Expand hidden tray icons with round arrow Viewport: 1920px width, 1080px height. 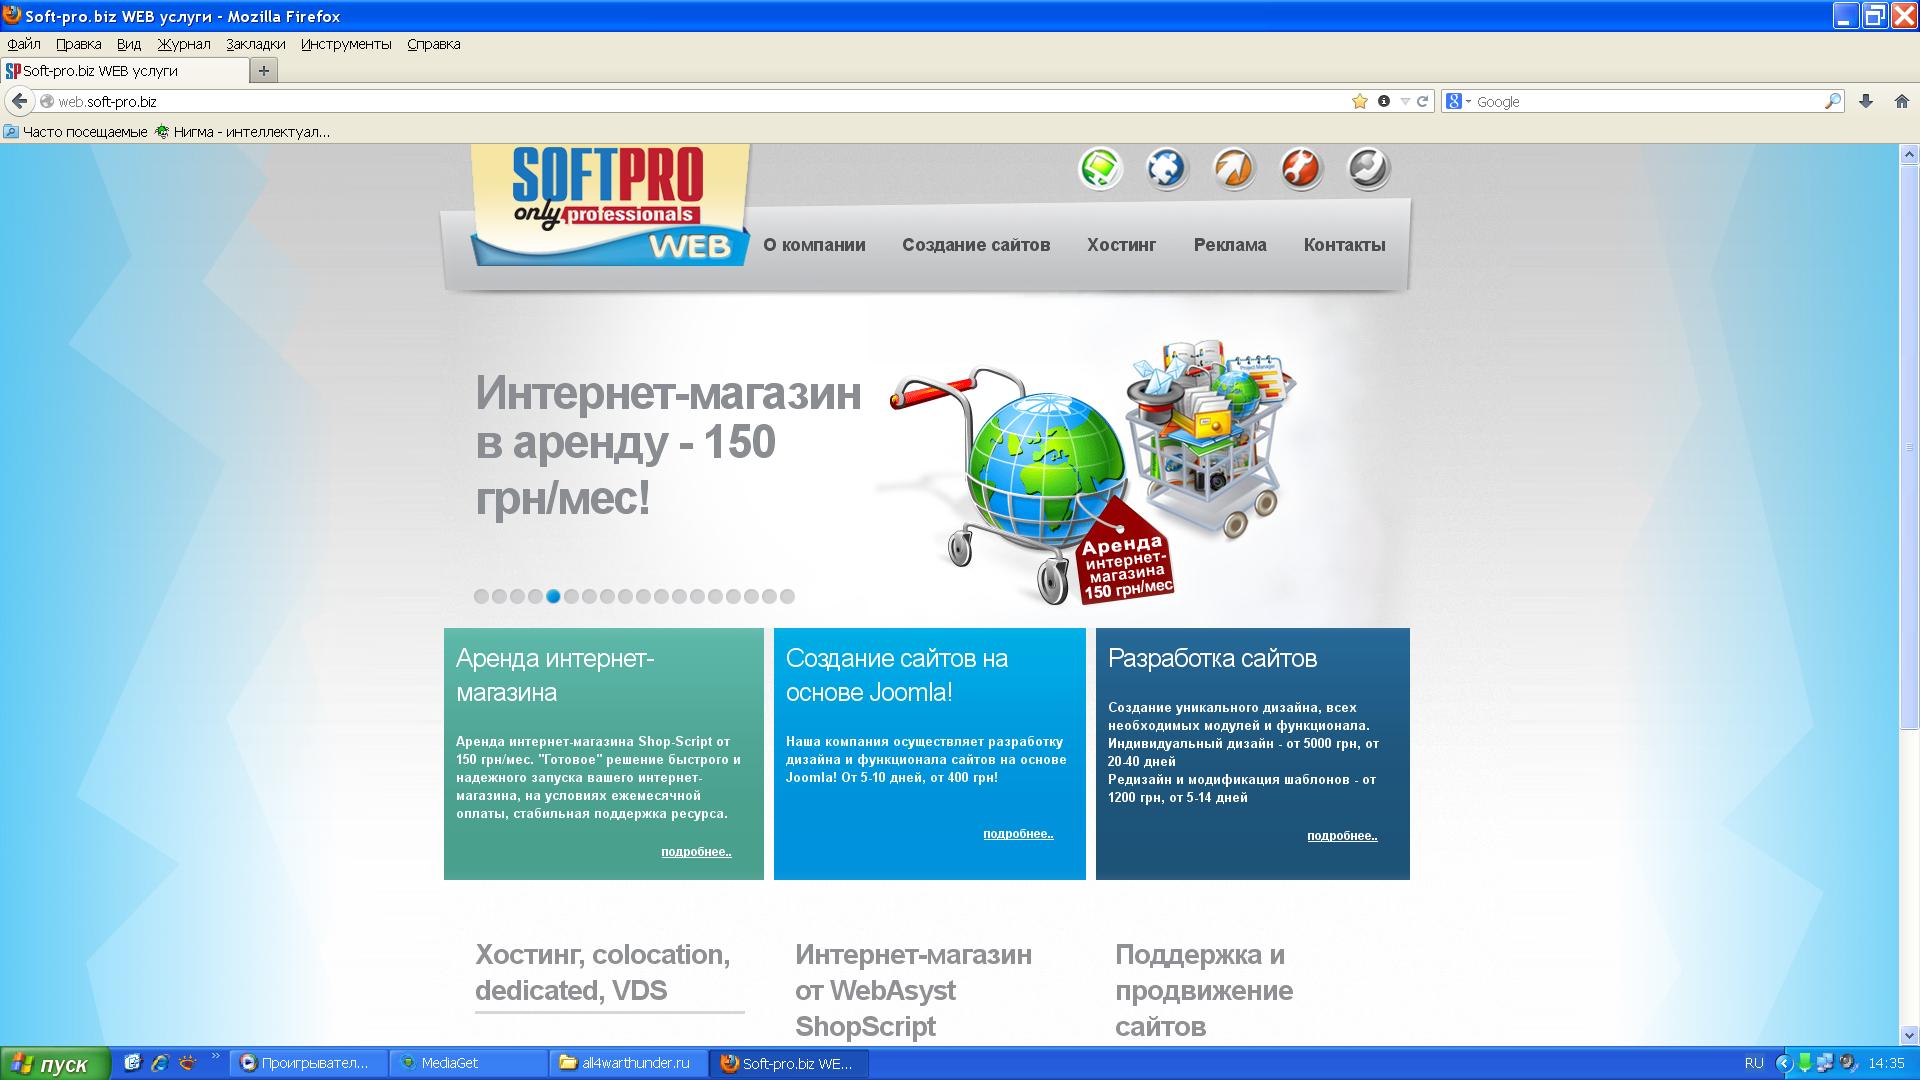[x=1784, y=1063]
